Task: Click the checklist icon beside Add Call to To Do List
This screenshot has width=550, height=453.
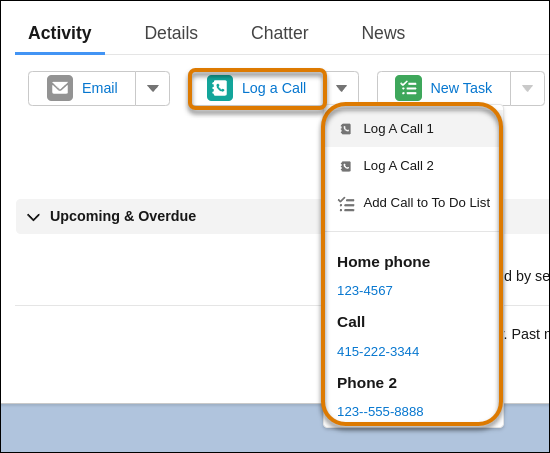Action: [346, 204]
